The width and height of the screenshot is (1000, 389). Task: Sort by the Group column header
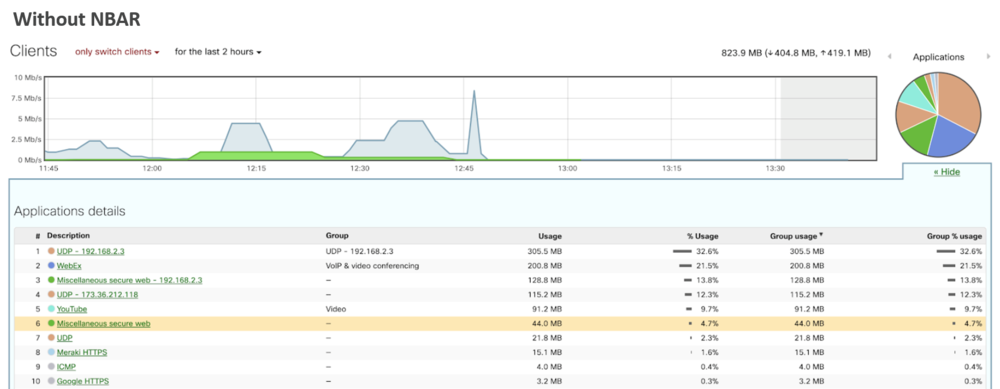pyautogui.click(x=337, y=235)
